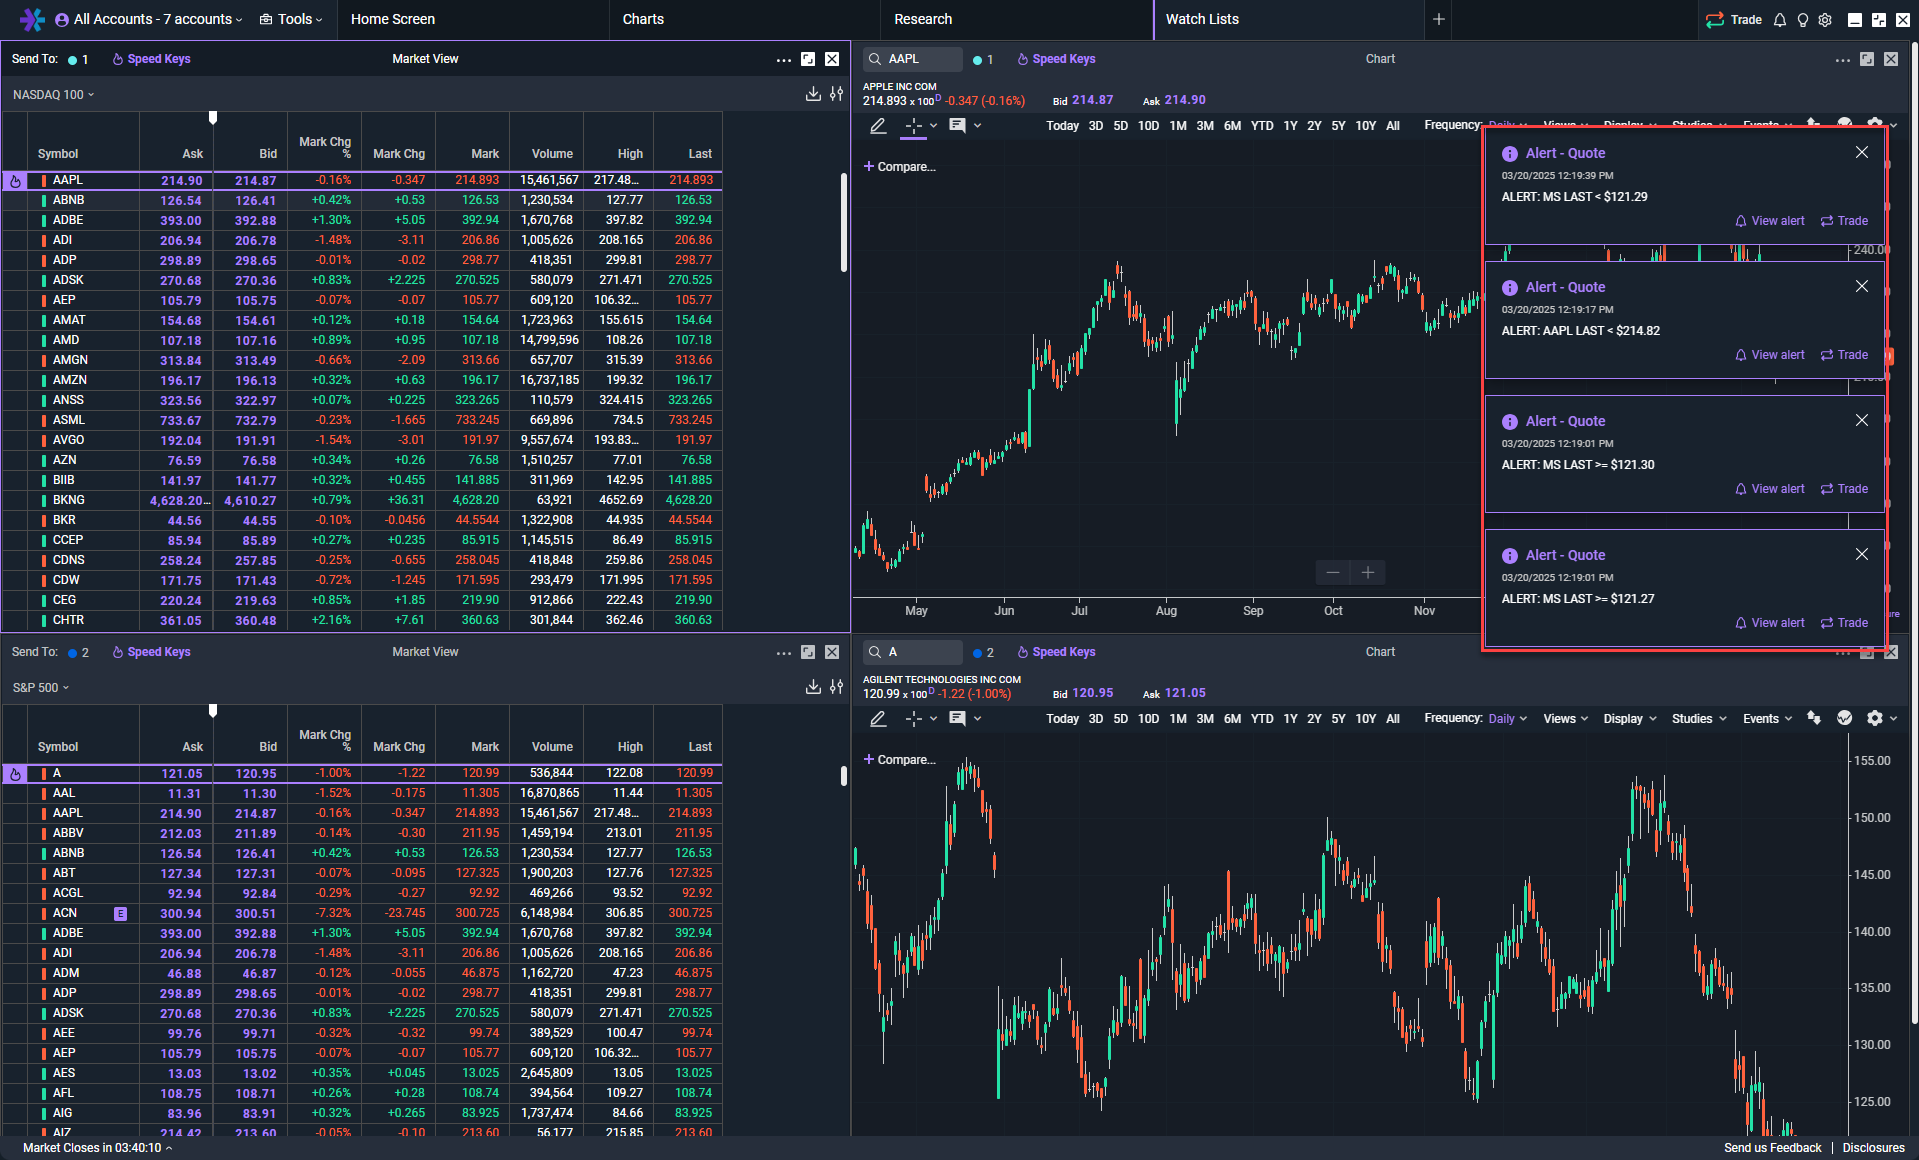
Task: Click the blue Send To 2 link color dot
Action: click(72, 653)
